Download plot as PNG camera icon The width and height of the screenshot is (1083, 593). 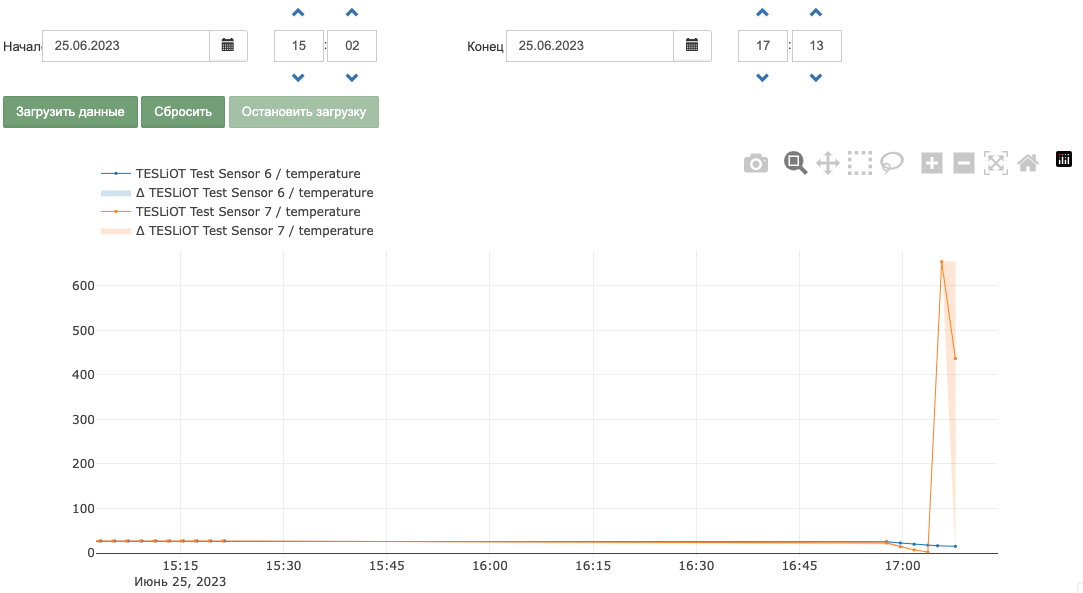[x=756, y=164]
